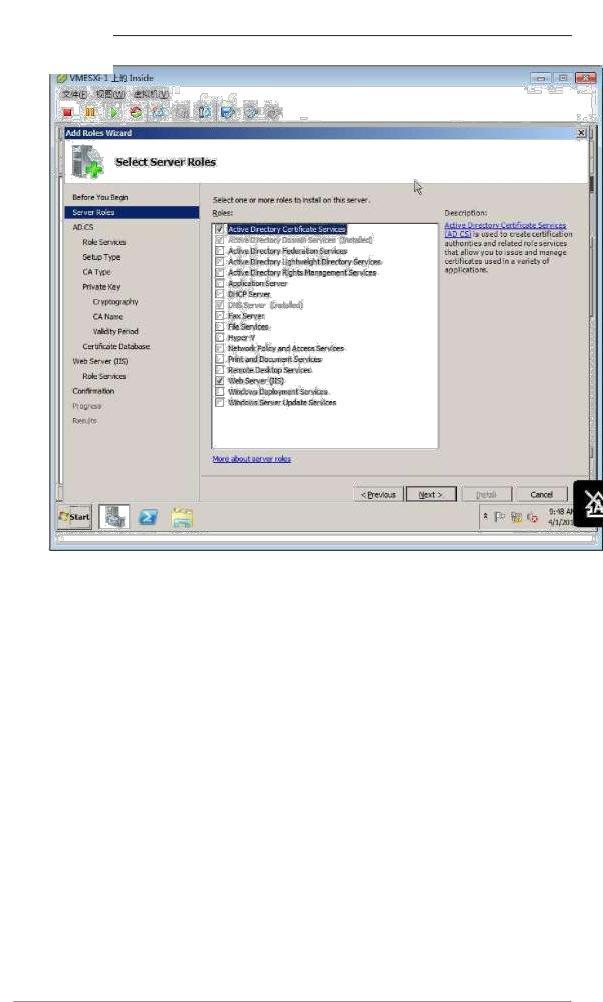
Task: Select Validity Period step
Action: (116, 332)
